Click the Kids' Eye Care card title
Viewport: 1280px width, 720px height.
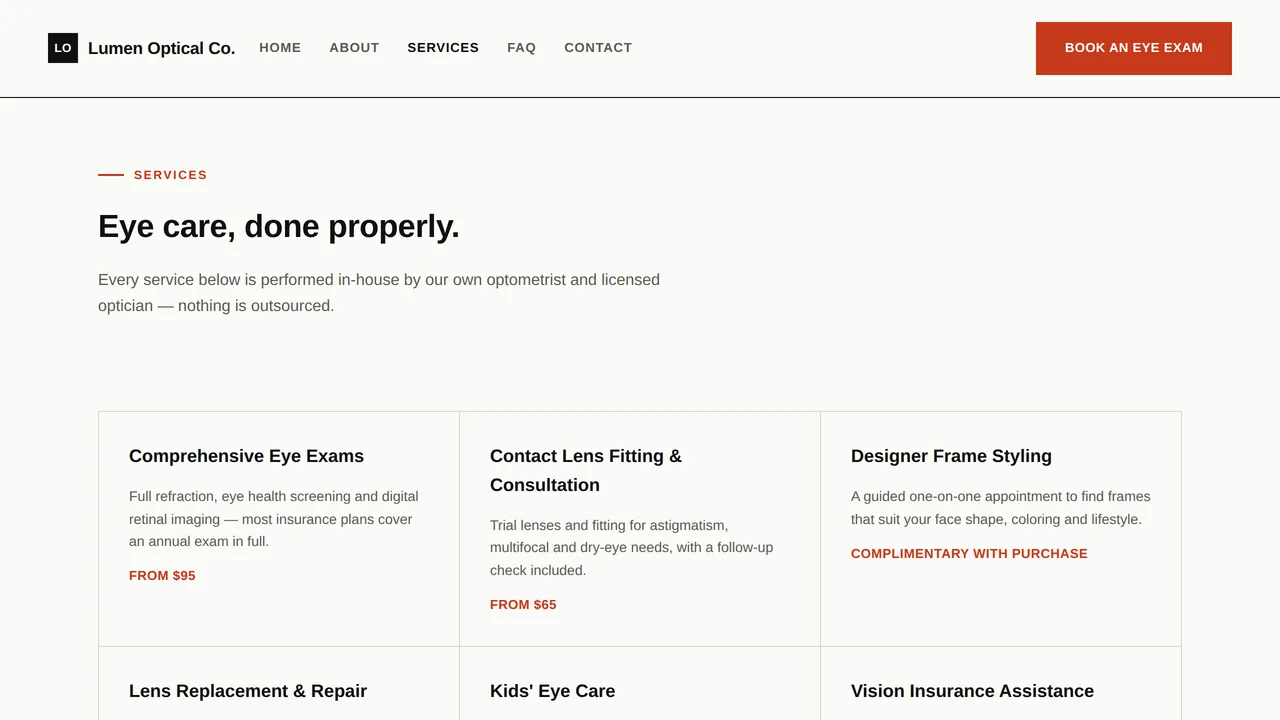552,691
